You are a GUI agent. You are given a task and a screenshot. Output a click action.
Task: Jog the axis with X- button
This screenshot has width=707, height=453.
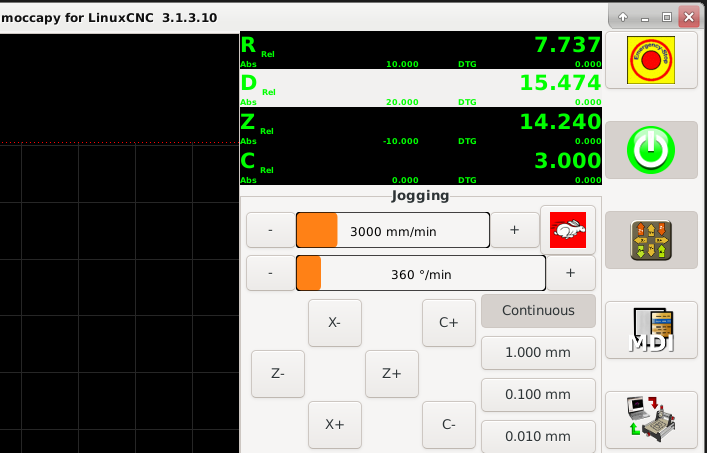tap(334, 323)
